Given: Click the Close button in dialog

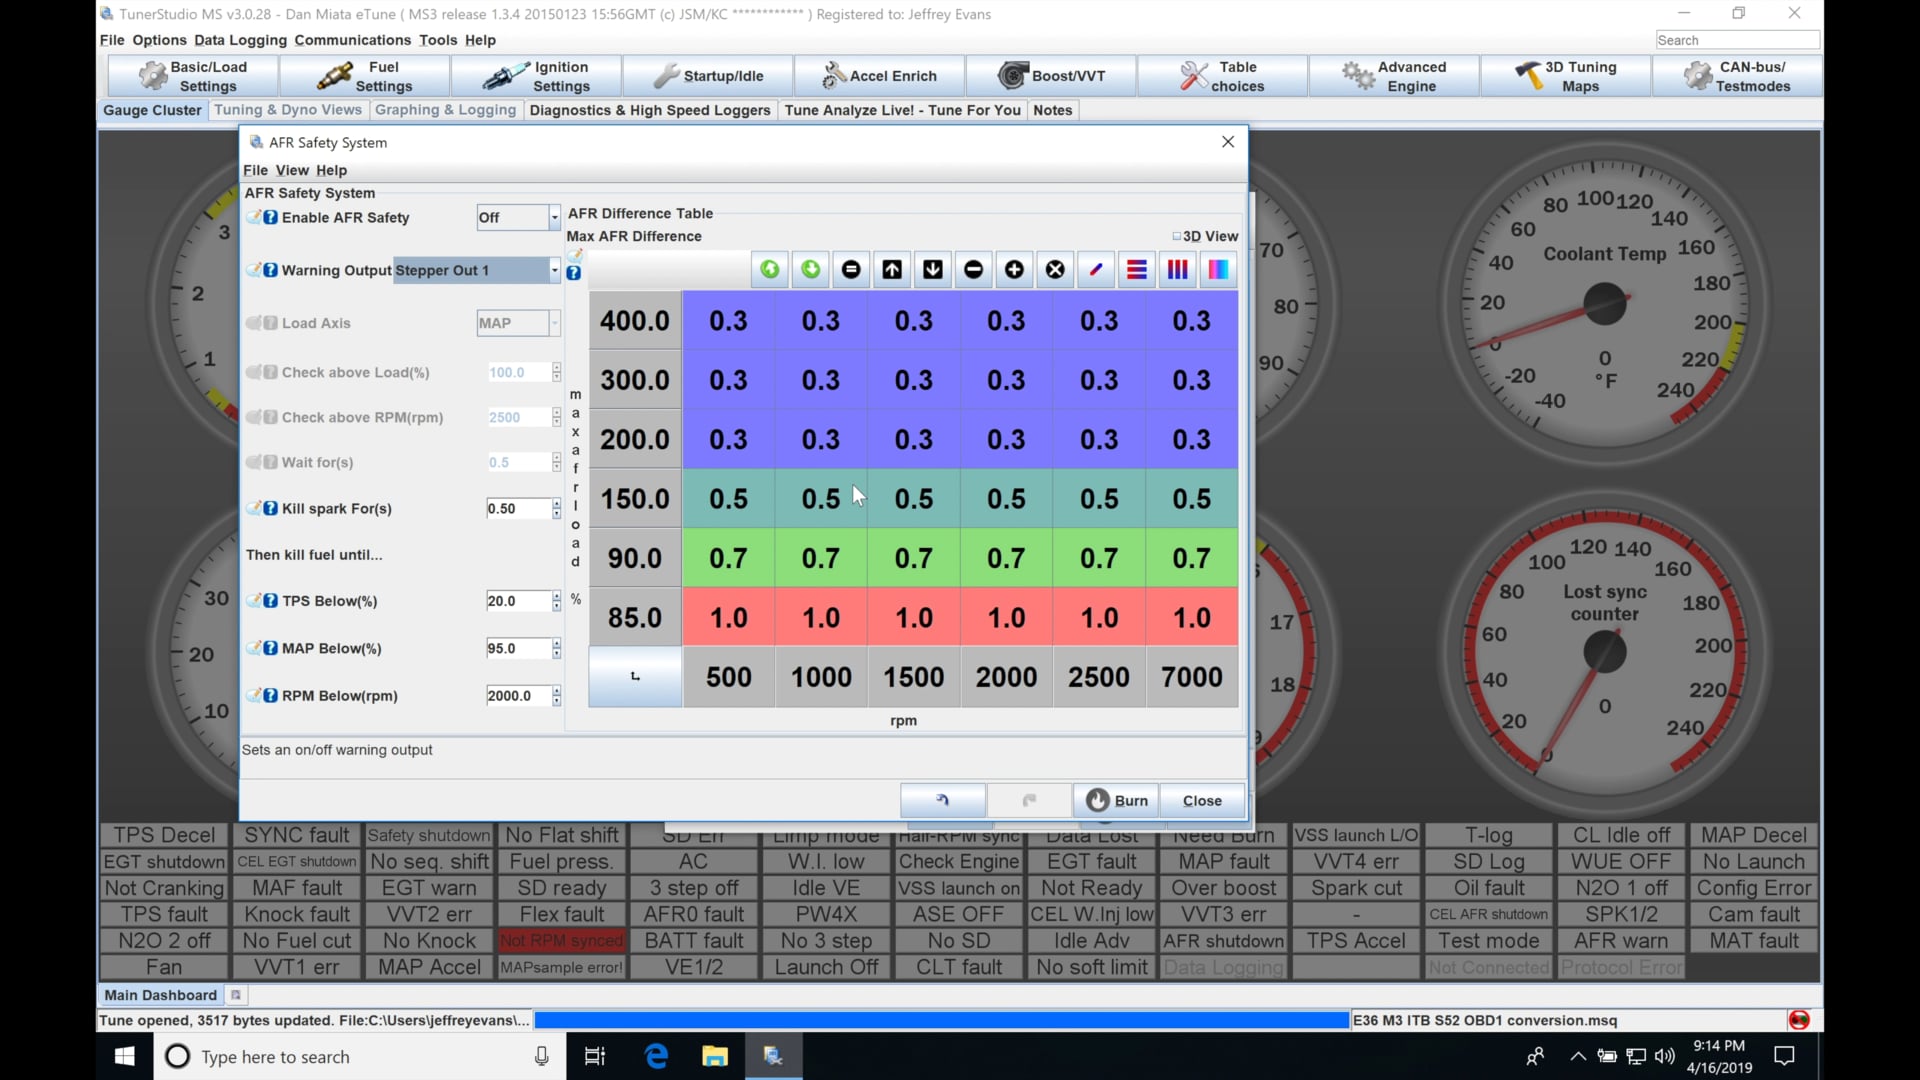Looking at the screenshot, I should [x=1202, y=801].
